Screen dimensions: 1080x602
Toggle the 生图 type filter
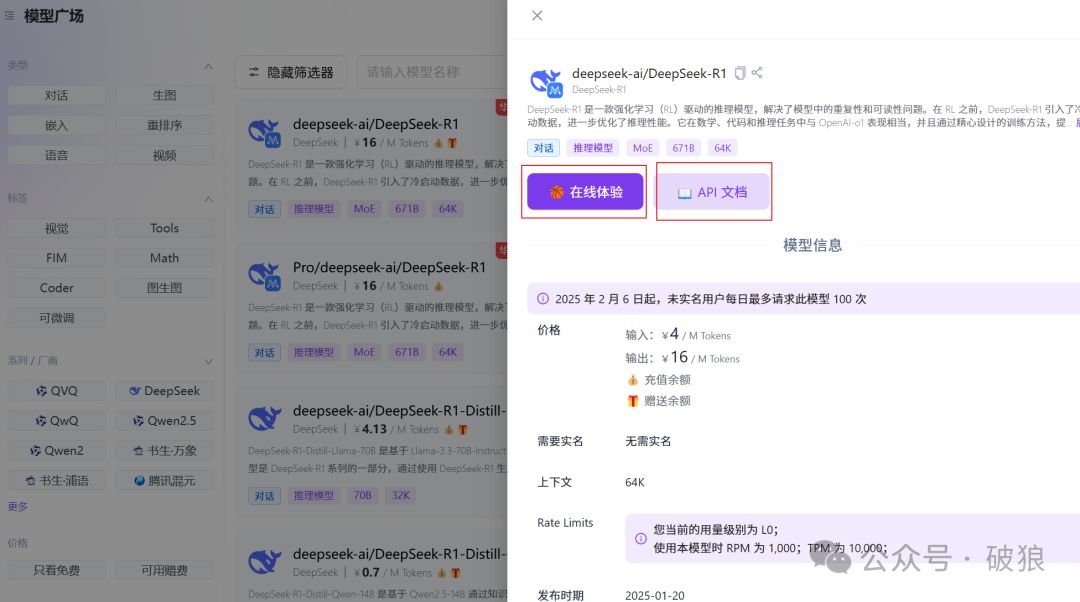click(x=165, y=95)
